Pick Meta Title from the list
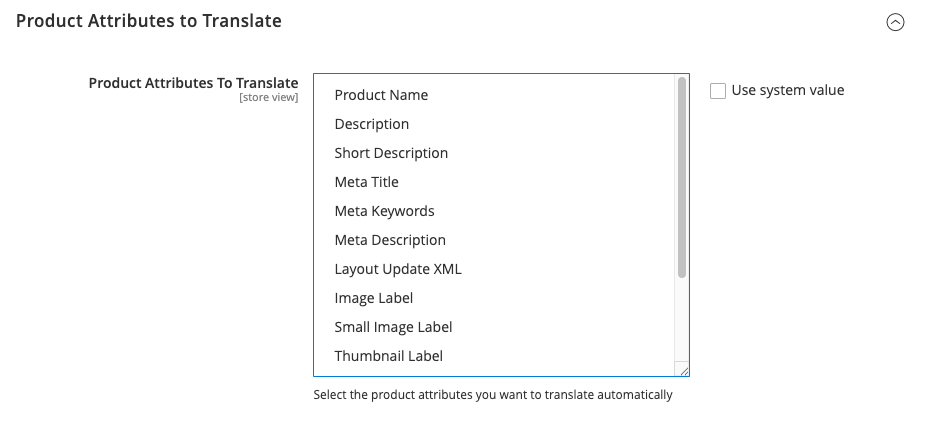The image size is (926, 425). (x=366, y=182)
